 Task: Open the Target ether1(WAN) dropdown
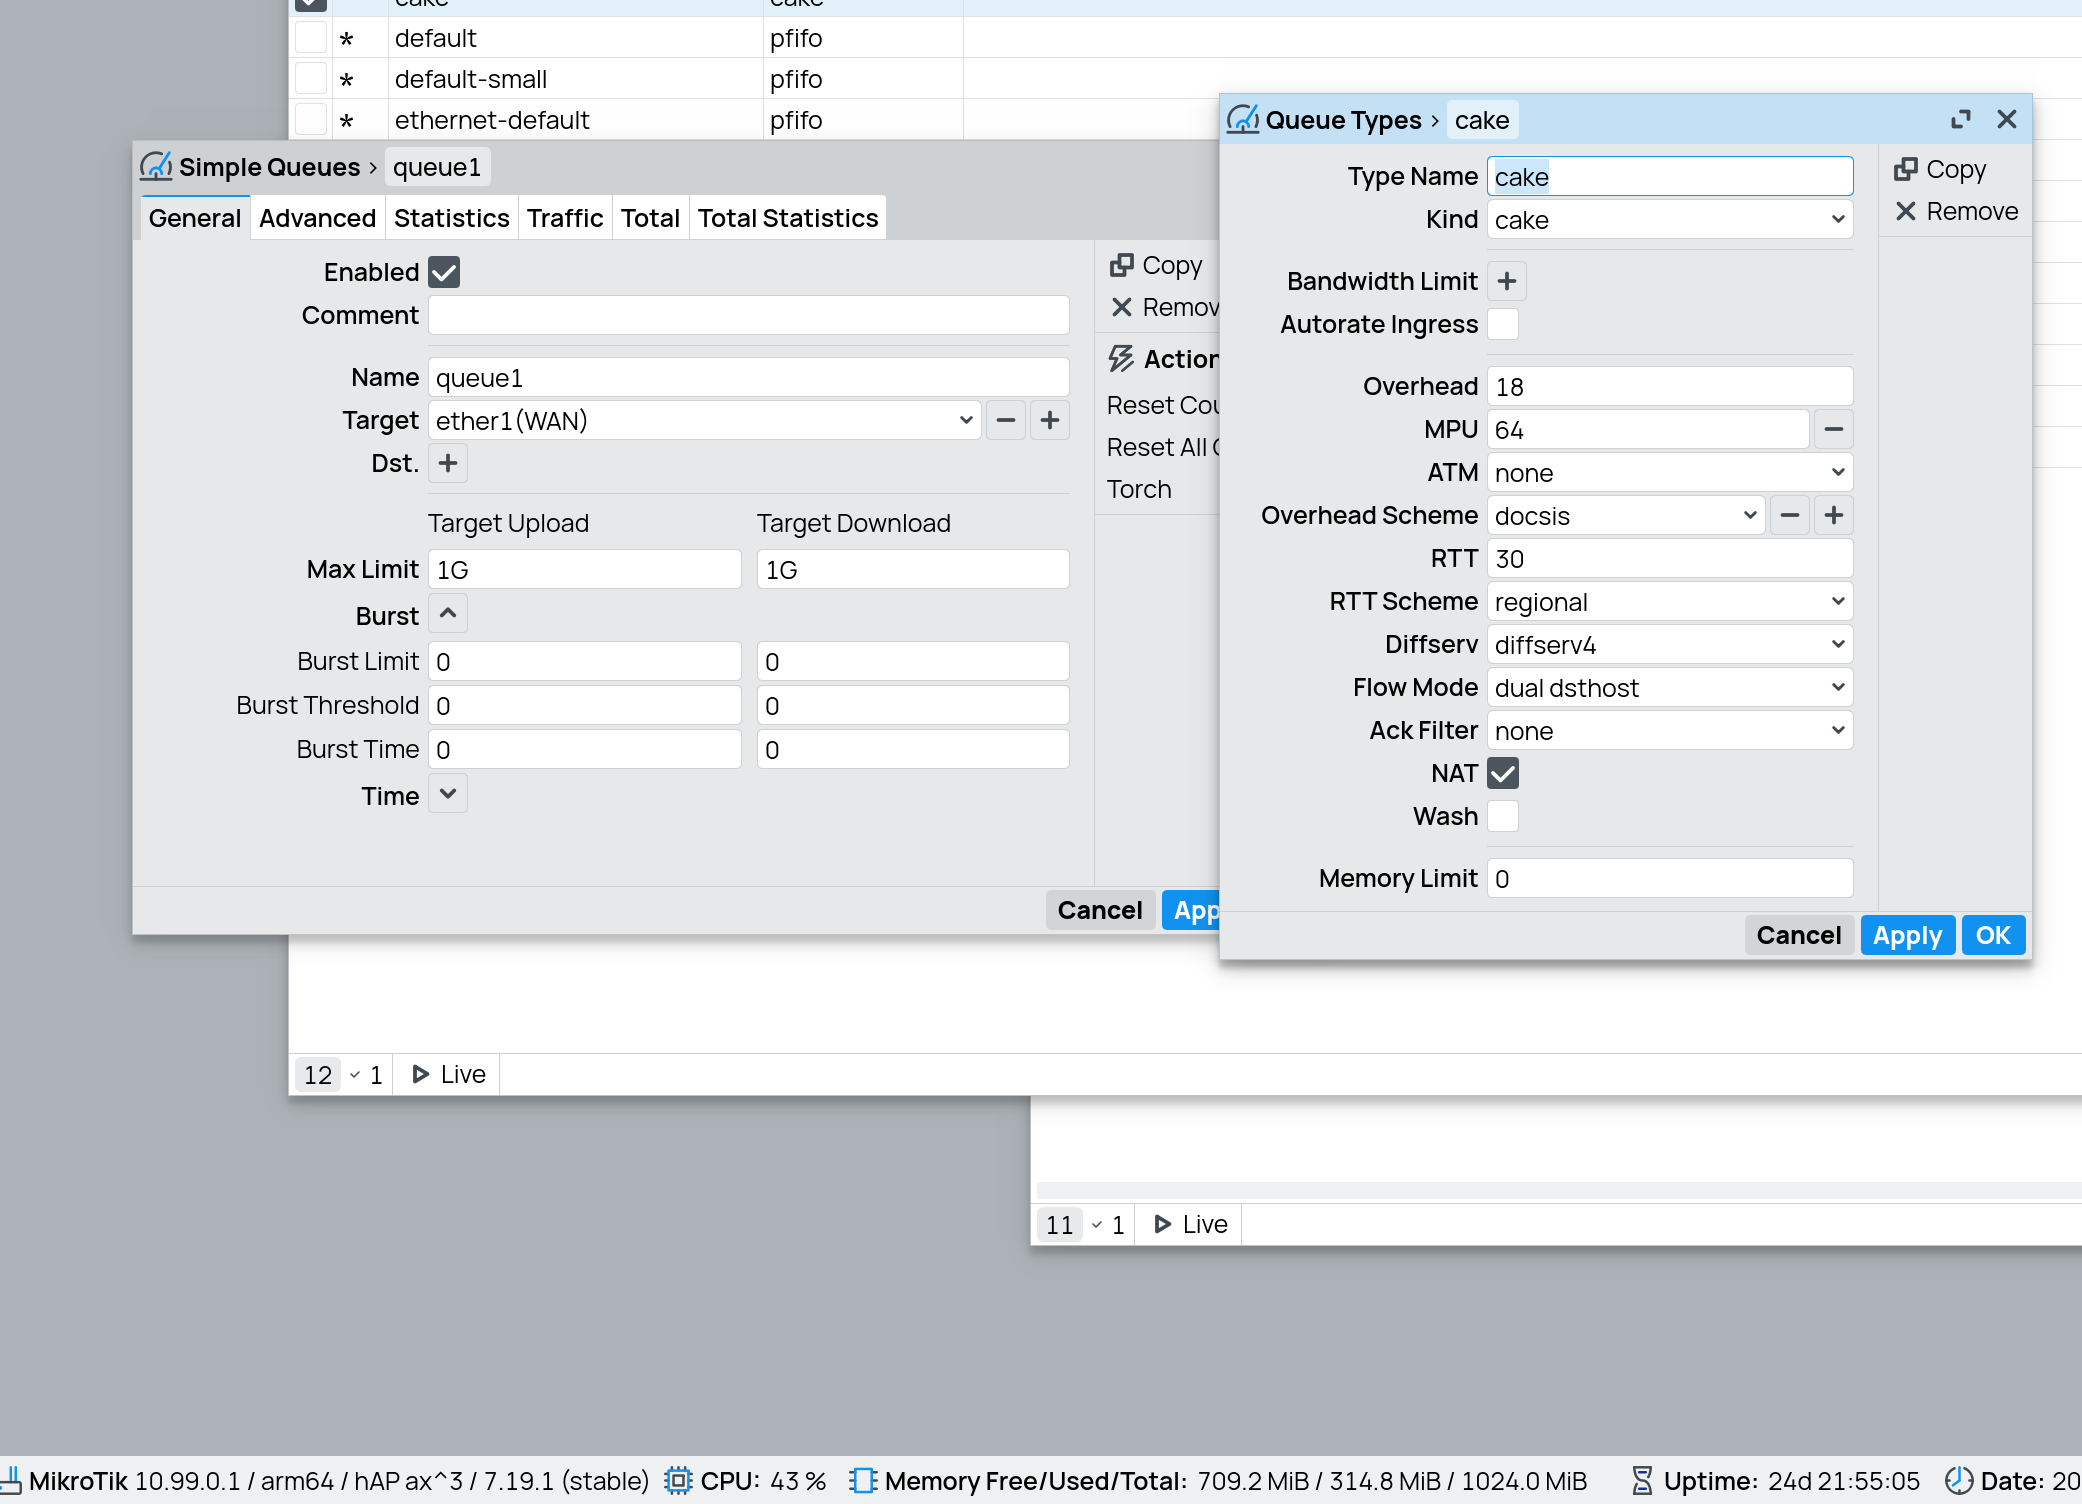[704, 420]
